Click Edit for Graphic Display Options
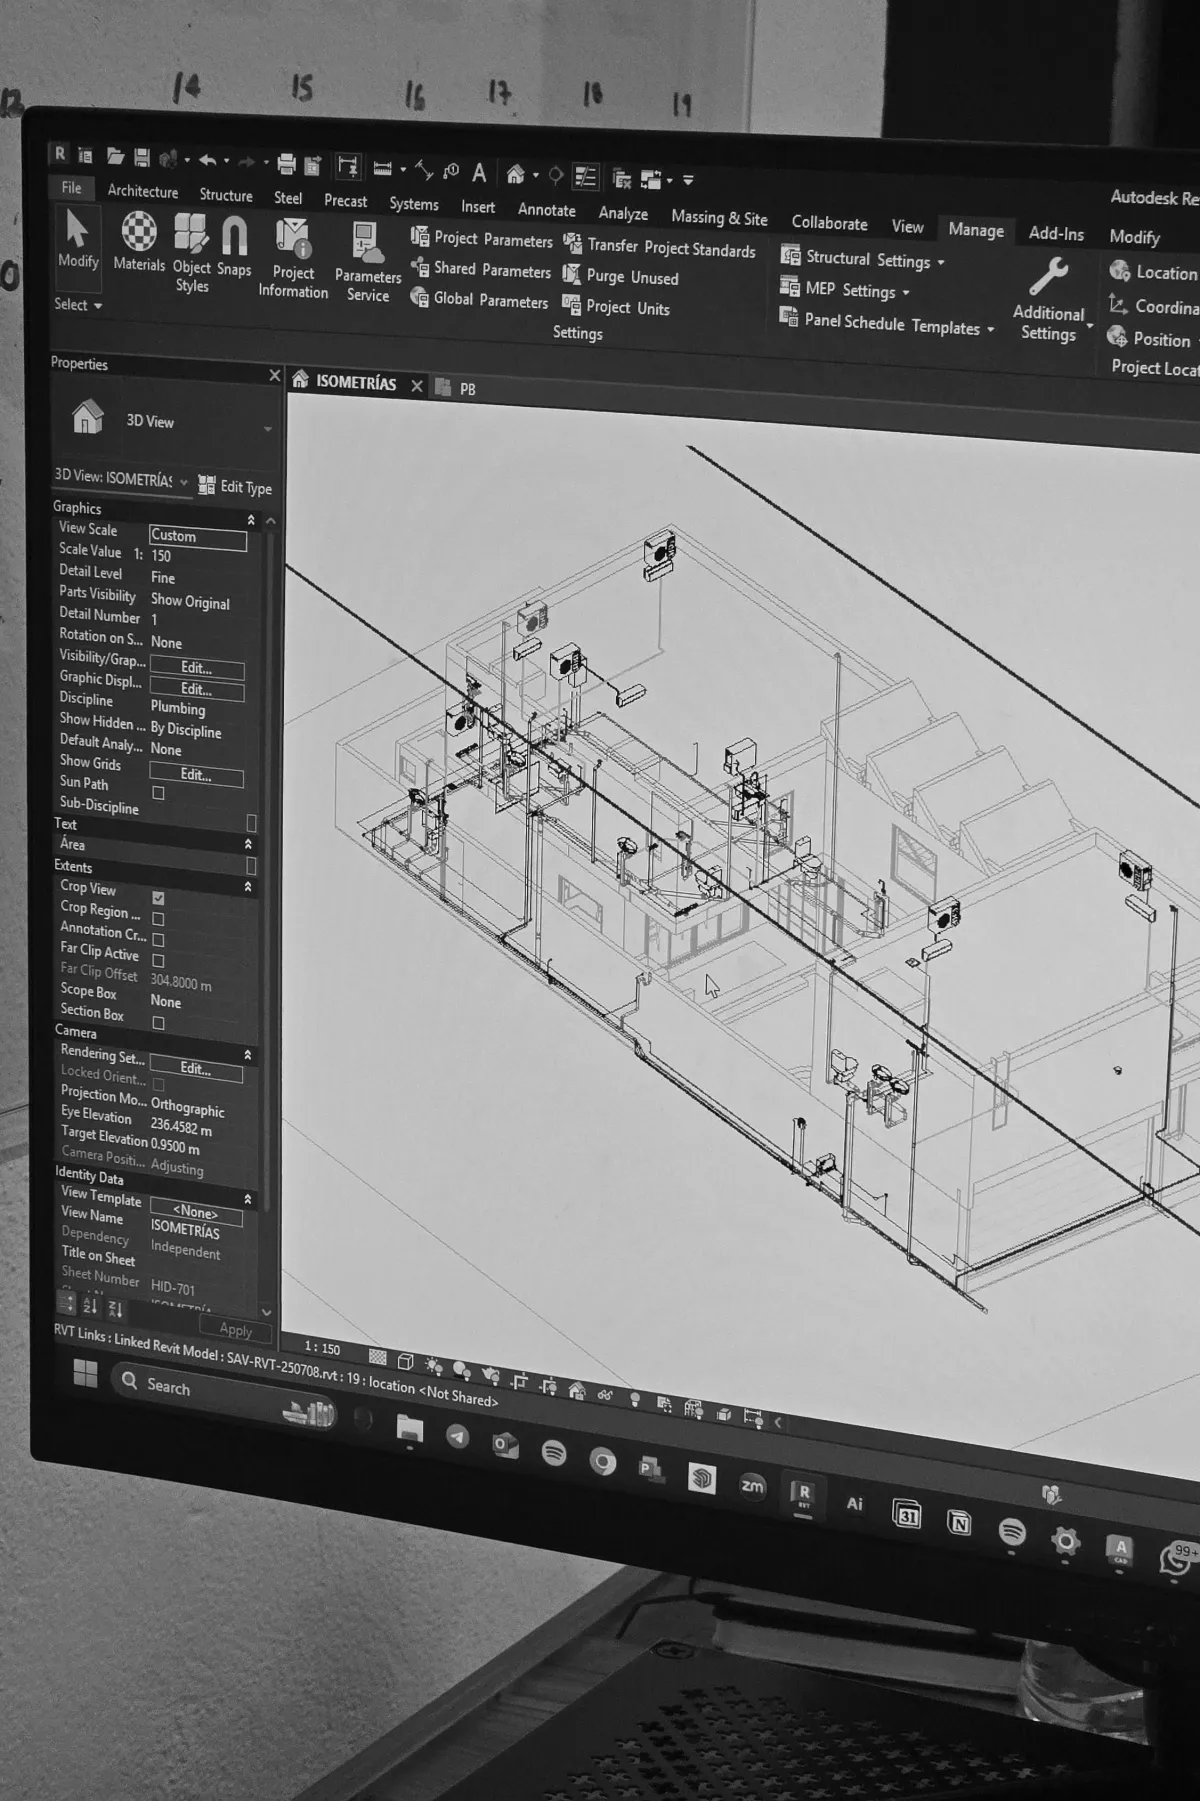 [x=197, y=689]
